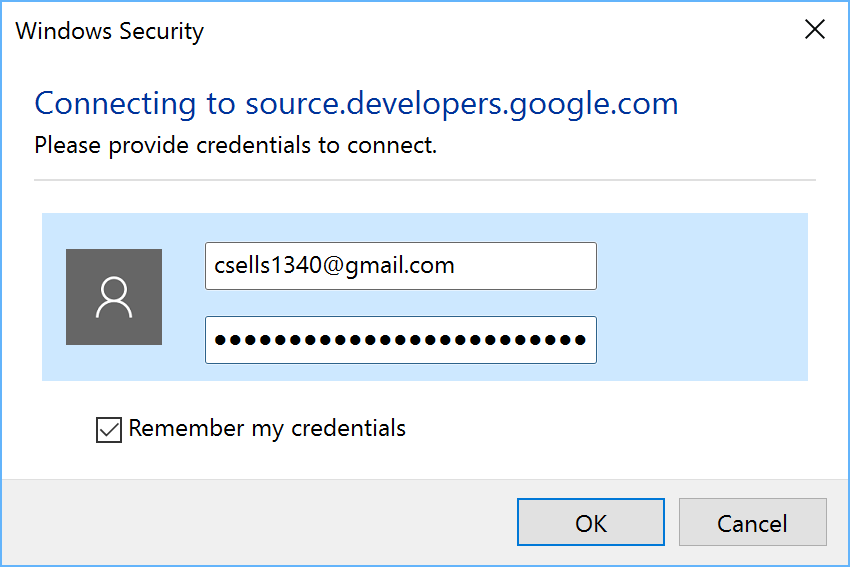850x567 pixels.
Task: Click empty space right of the username field
Action: (702, 266)
